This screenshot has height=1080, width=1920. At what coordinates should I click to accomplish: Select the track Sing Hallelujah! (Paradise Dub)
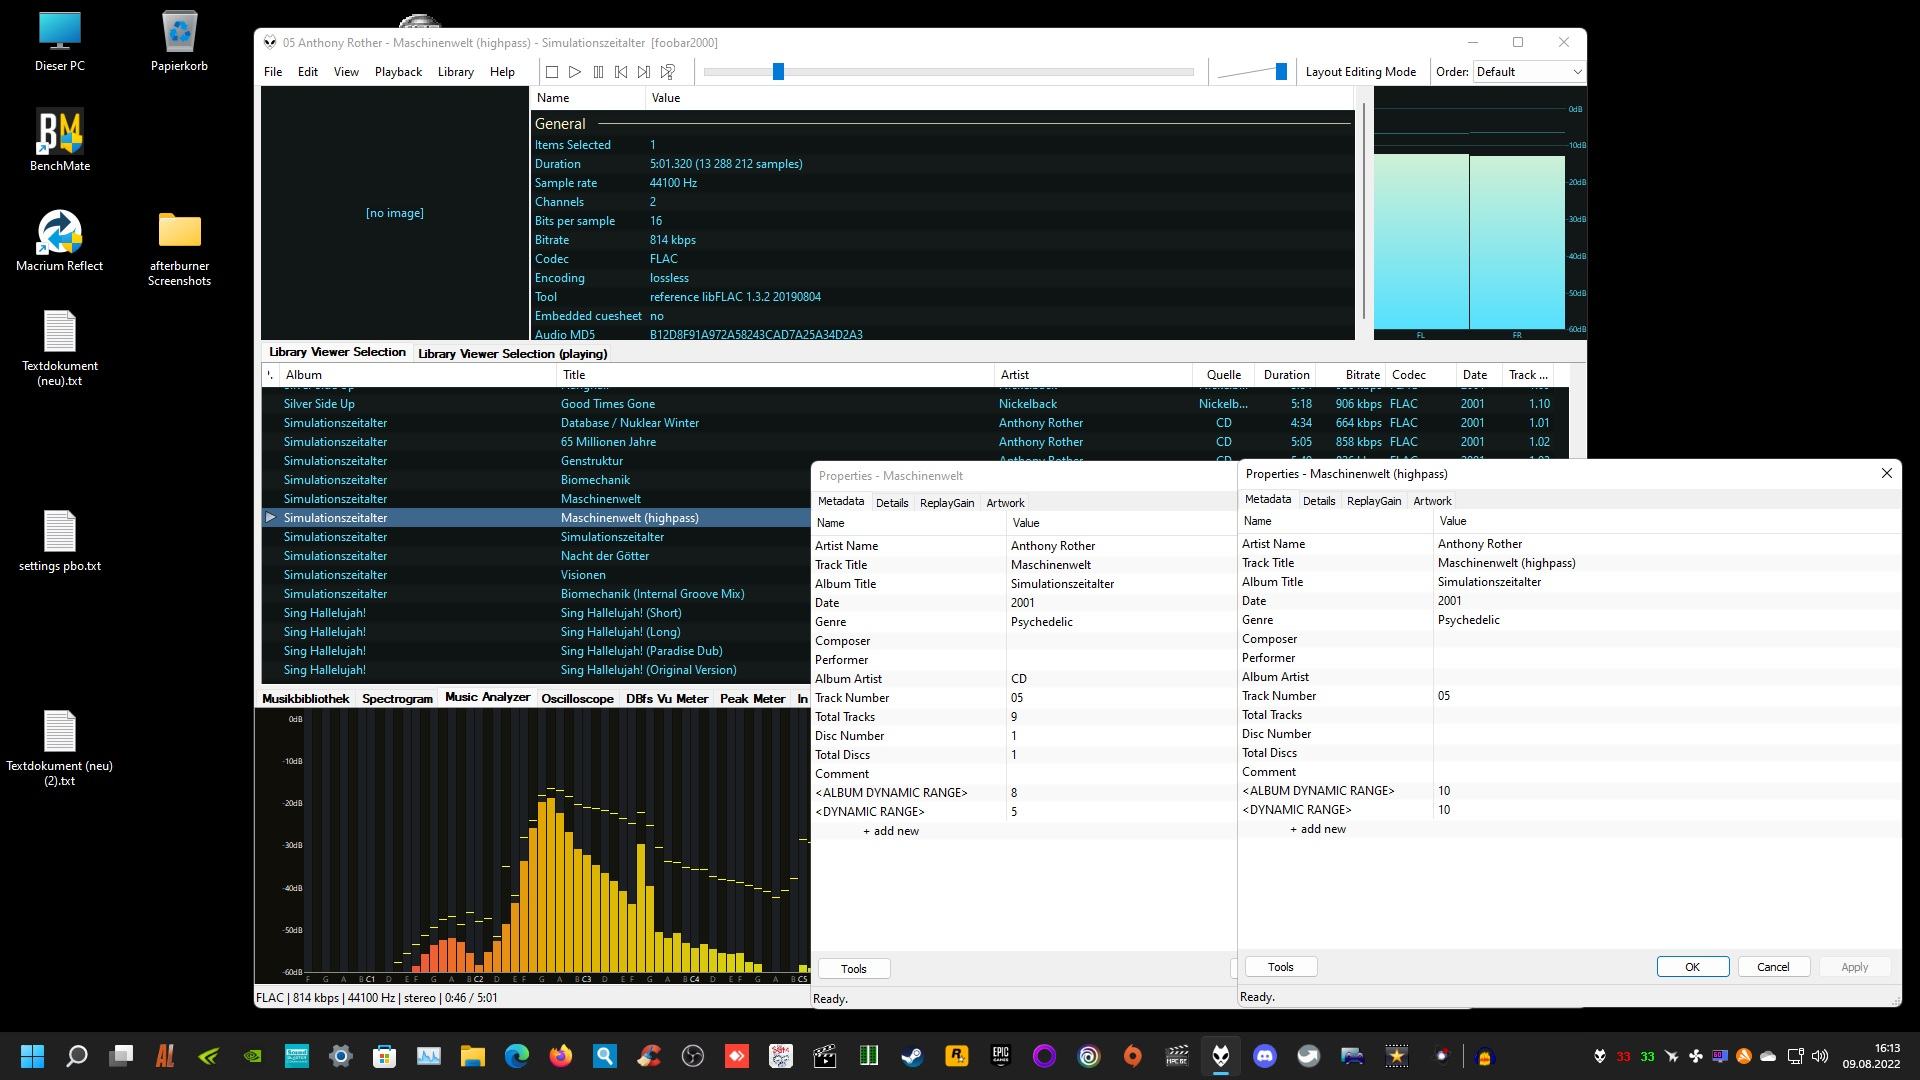pyautogui.click(x=641, y=651)
